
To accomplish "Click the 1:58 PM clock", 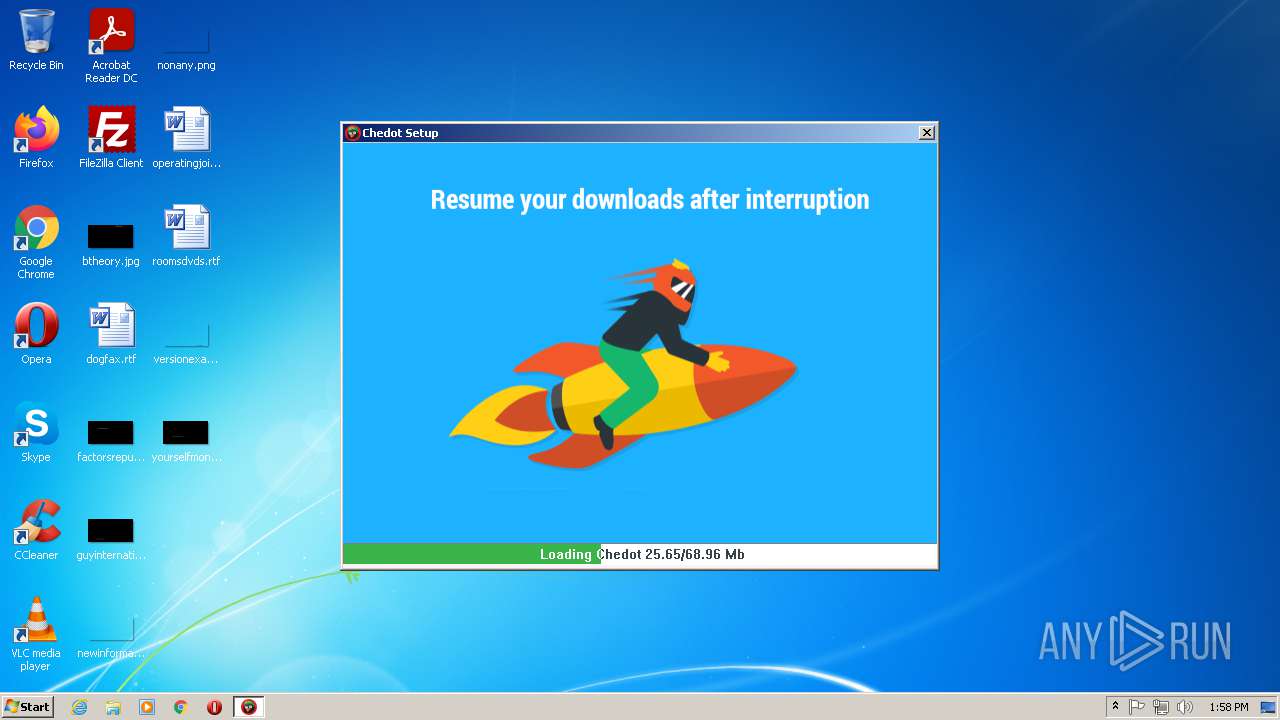I will tap(1228, 707).
